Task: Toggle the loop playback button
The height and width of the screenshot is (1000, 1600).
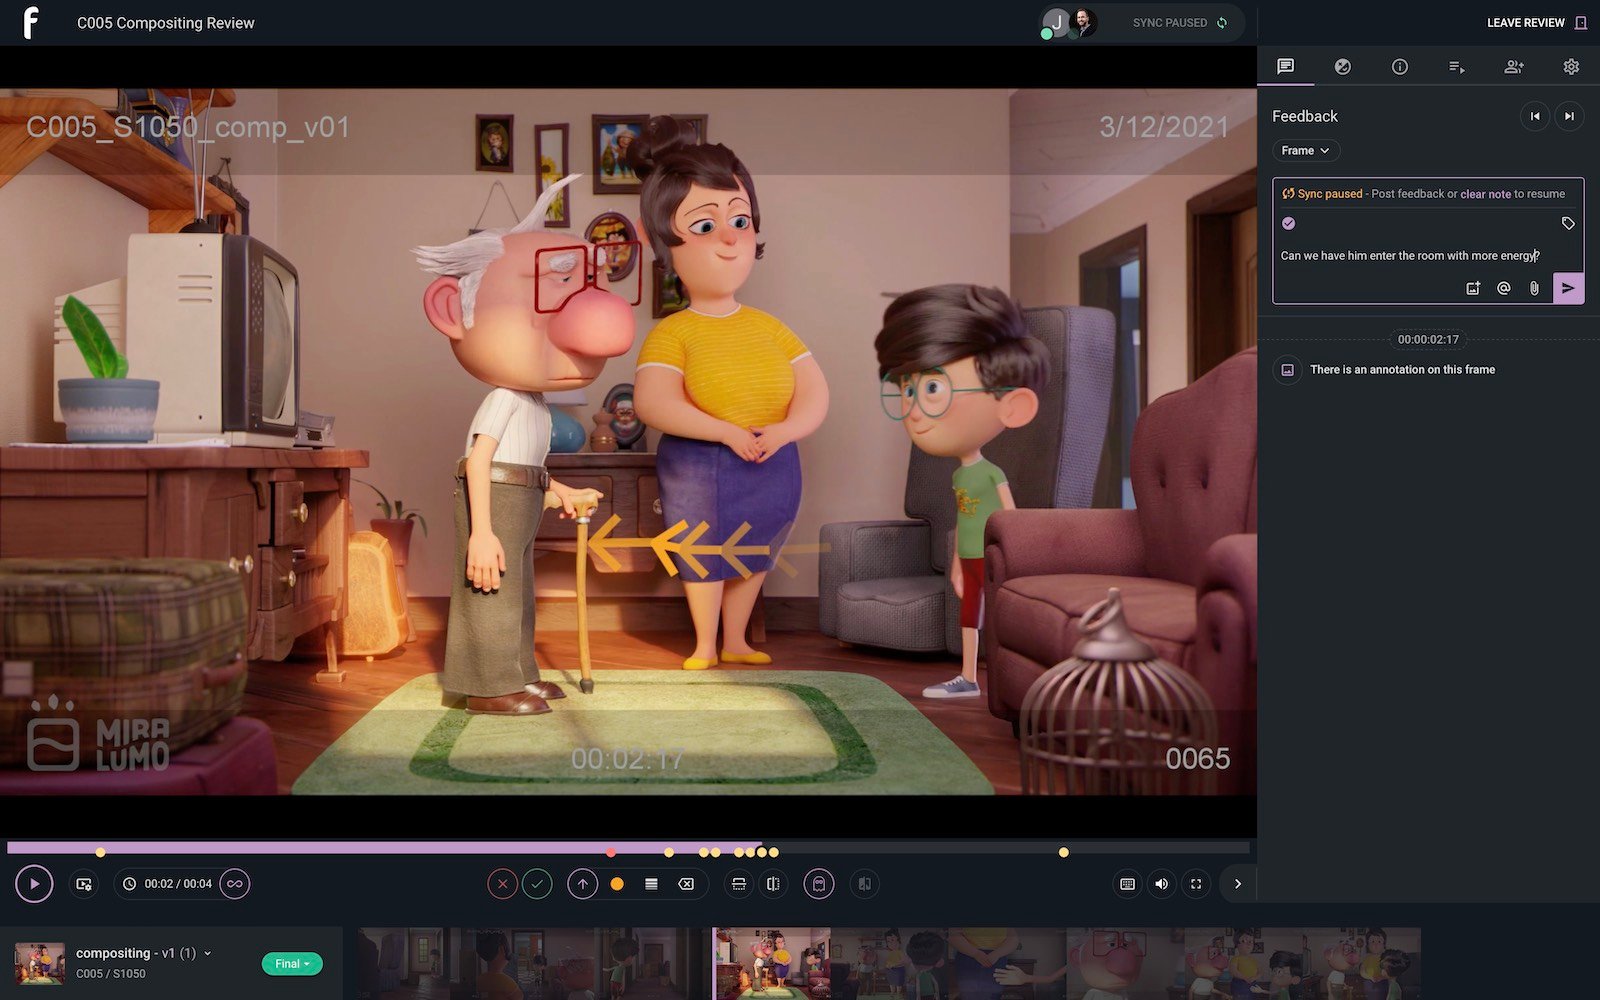Action: point(235,884)
